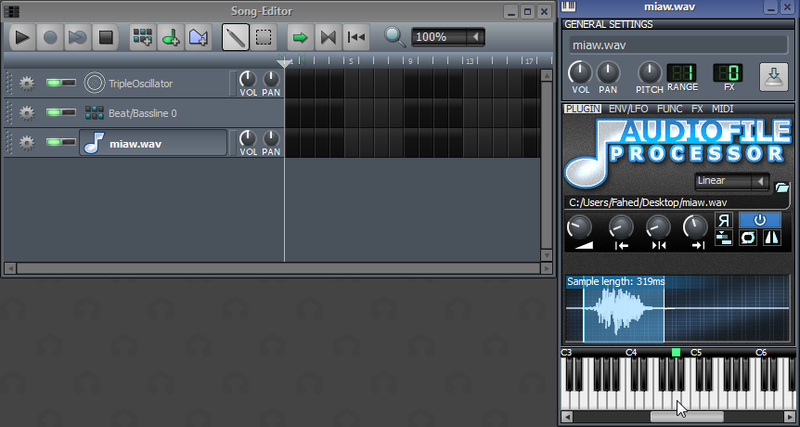Click the sample start point knob

tap(621, 227)
